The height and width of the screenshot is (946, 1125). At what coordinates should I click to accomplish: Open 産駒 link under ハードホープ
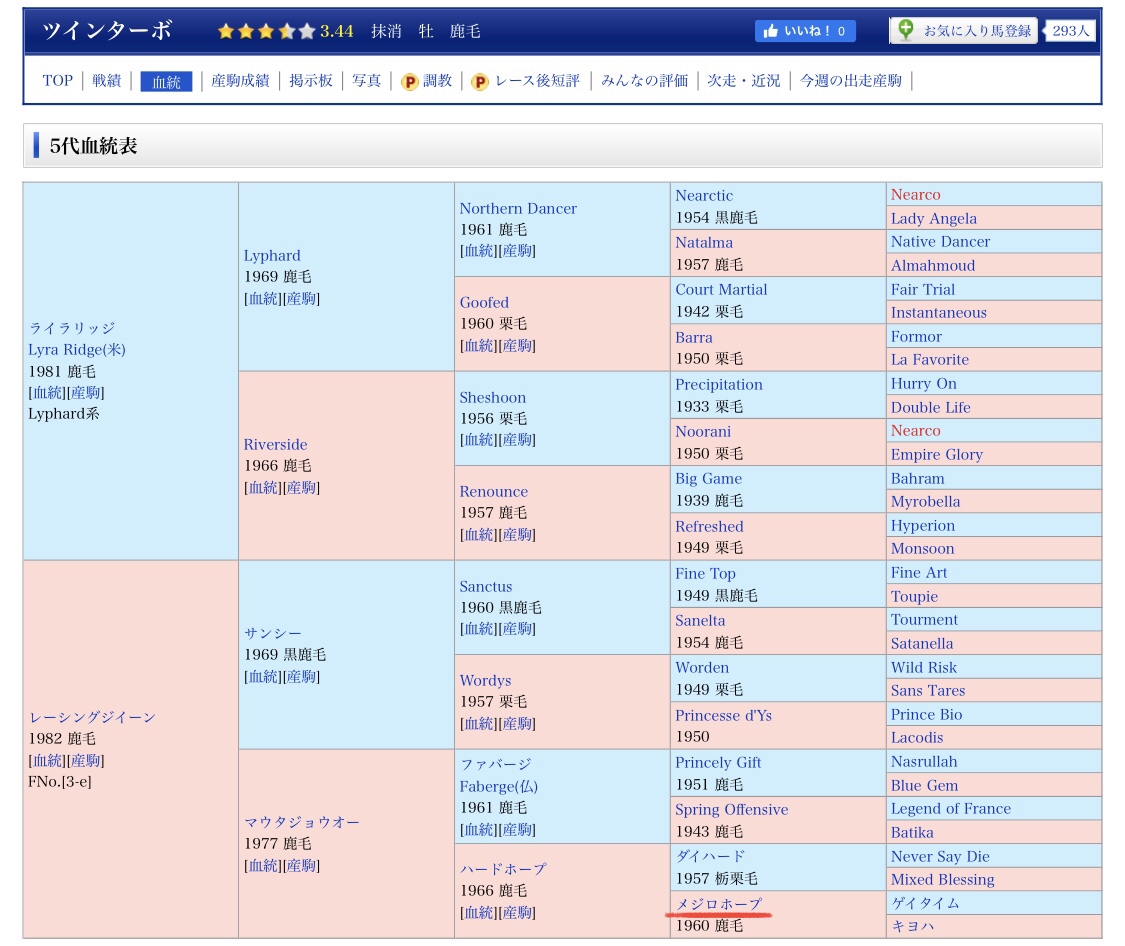pos(517,912)
